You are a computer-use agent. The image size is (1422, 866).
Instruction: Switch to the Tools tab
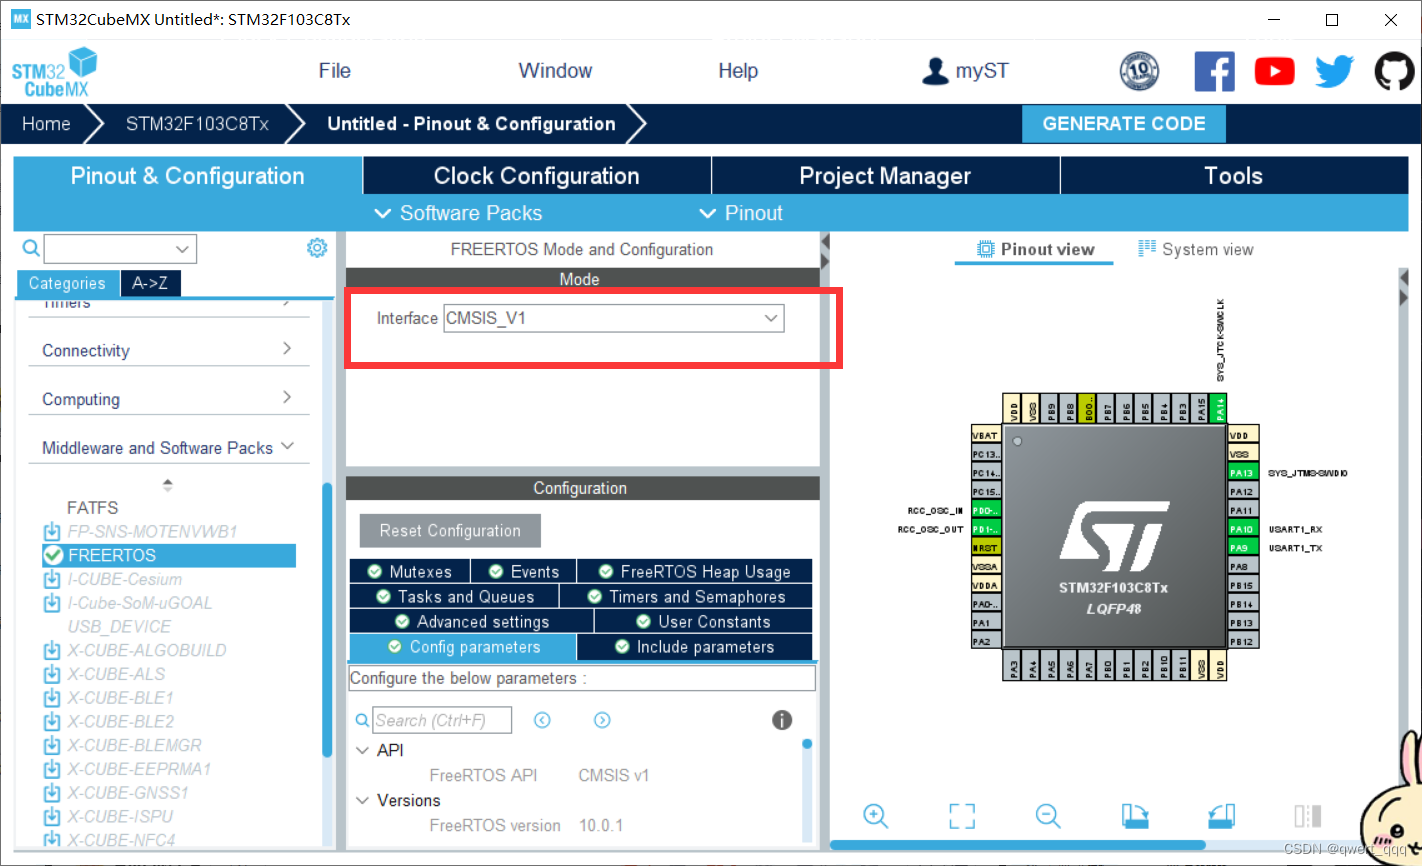pyautogui.click(x=1234, y=176)
